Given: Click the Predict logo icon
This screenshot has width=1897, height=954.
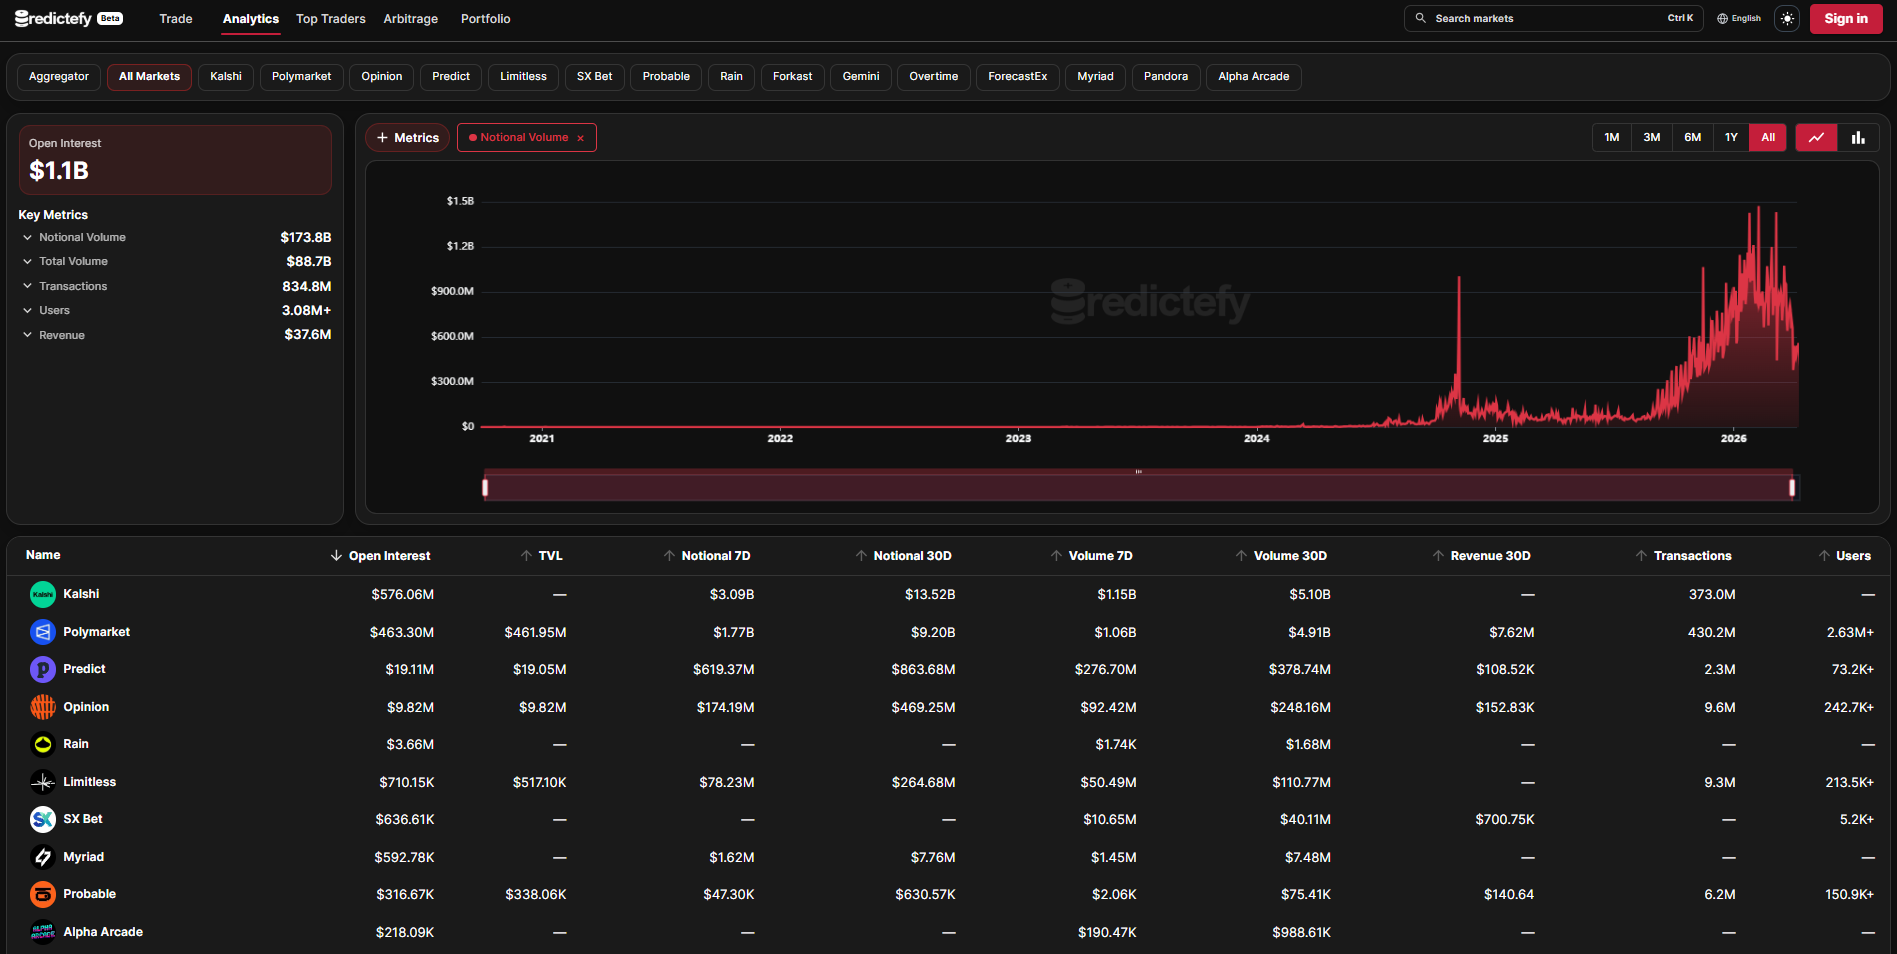Looking at the screenshot, I should [x=43, y=670].
